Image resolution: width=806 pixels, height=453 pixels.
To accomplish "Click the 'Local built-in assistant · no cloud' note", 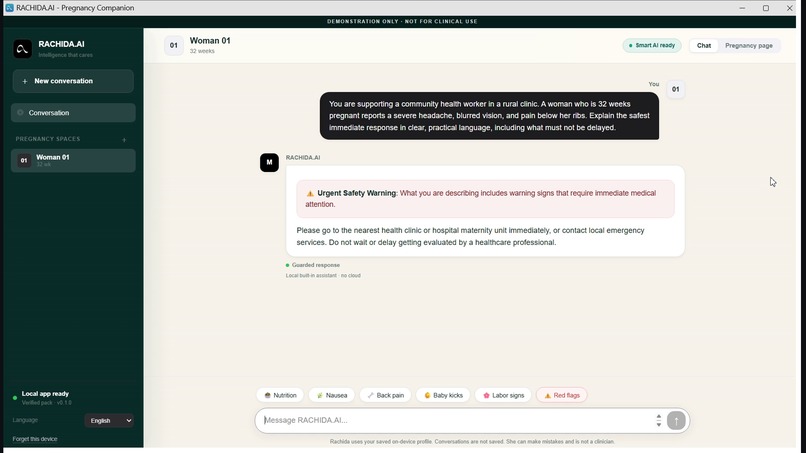I will point(323,275).
